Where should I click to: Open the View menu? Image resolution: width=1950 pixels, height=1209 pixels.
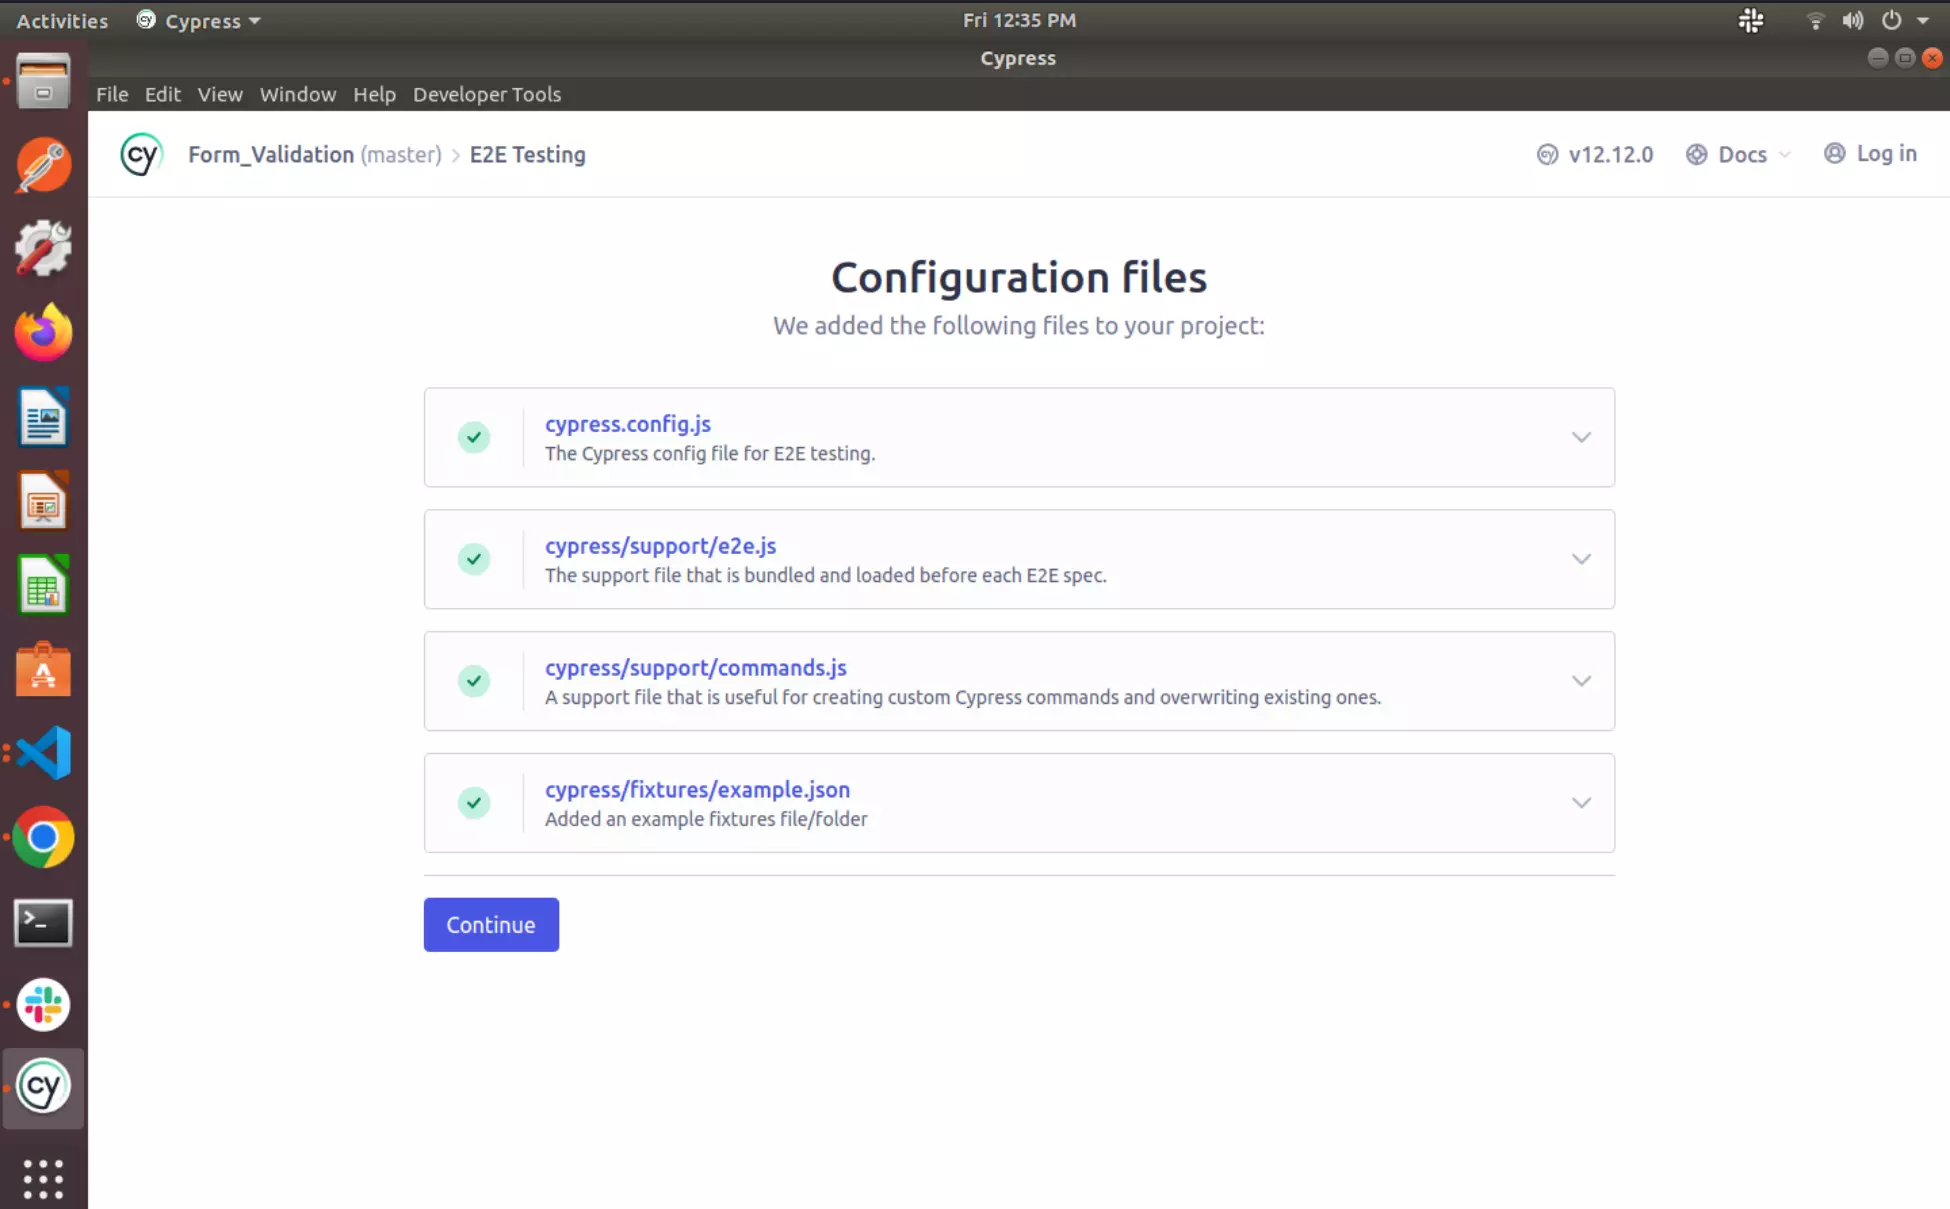coord(220,94)
